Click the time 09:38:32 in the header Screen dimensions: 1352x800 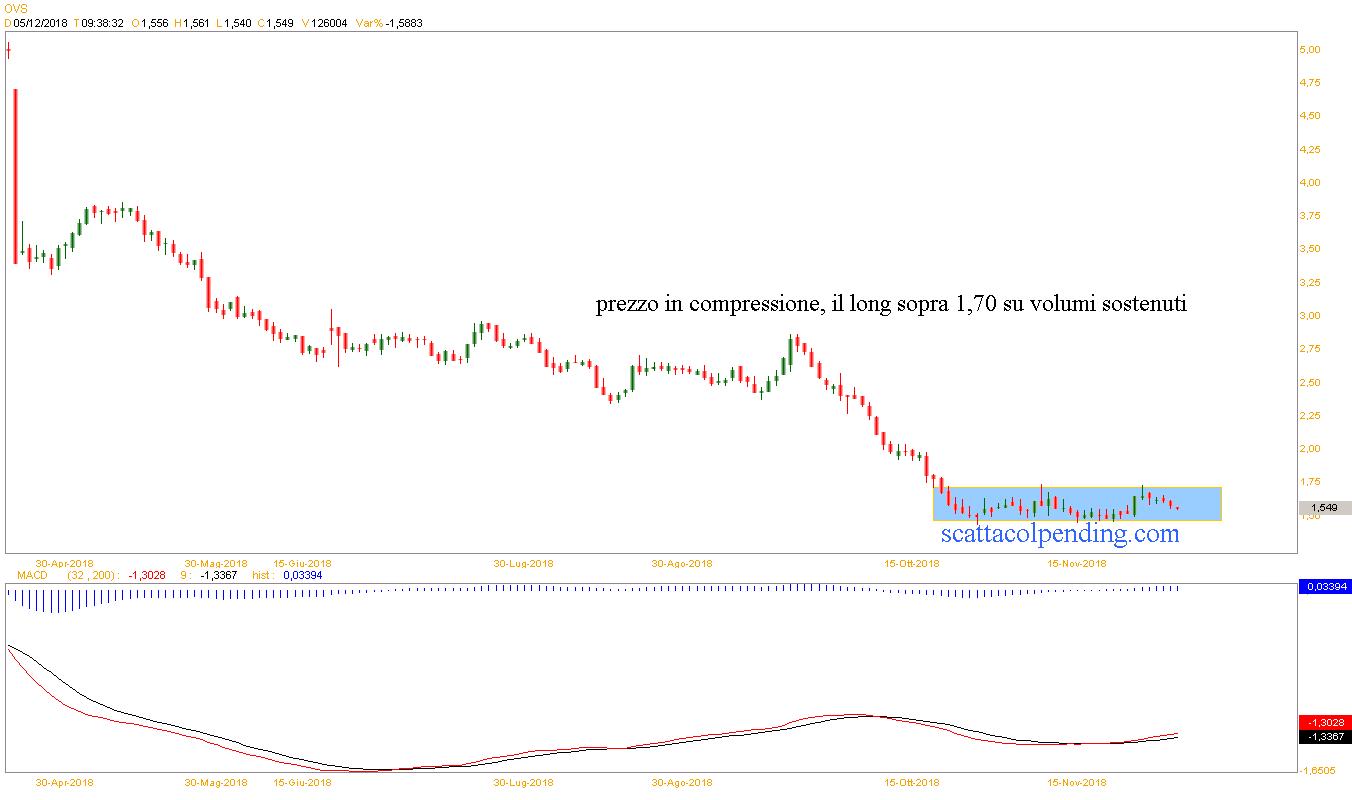pos(102,23)
